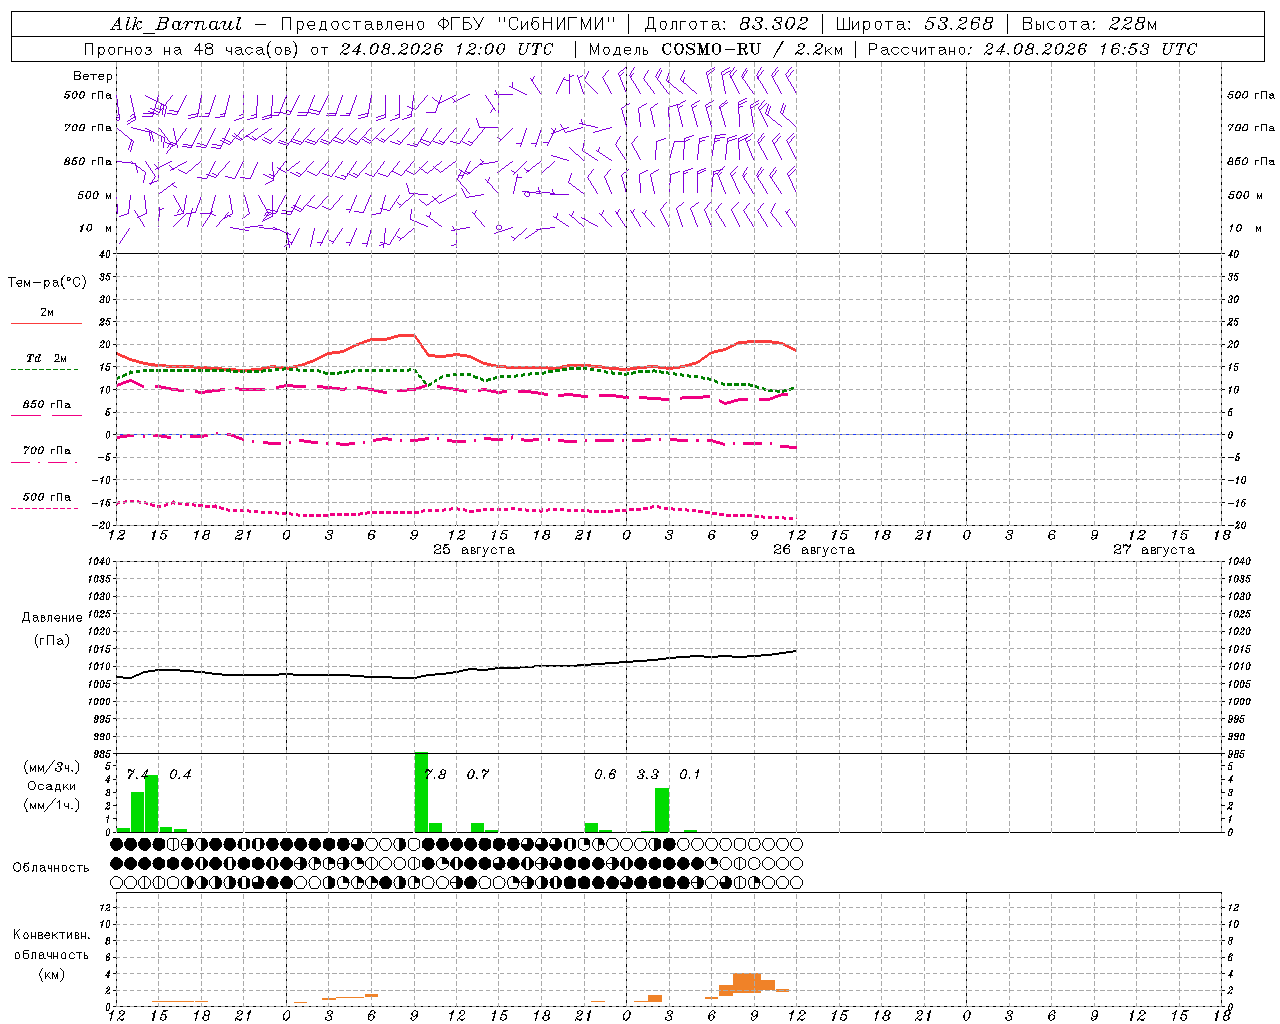This screenshot has width=1280, height=1024.
Task: Click the Ветер panel label
Action: click(93, 76)
